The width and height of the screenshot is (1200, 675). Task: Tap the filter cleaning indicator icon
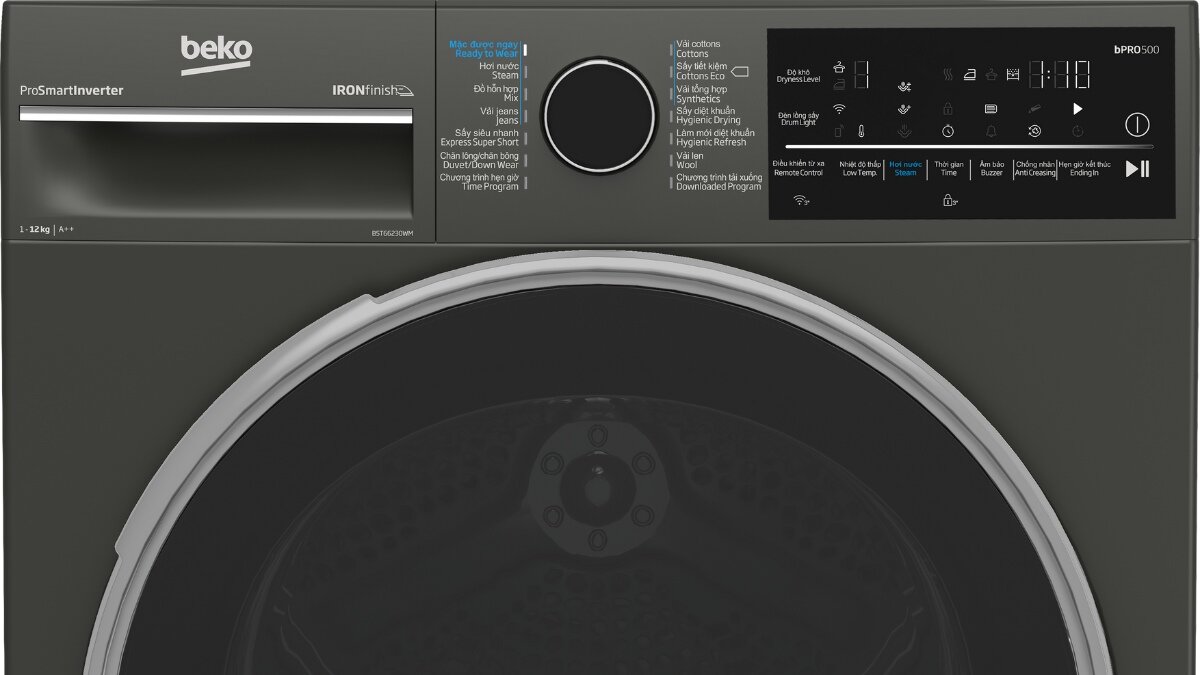click(x=990, y=109)
